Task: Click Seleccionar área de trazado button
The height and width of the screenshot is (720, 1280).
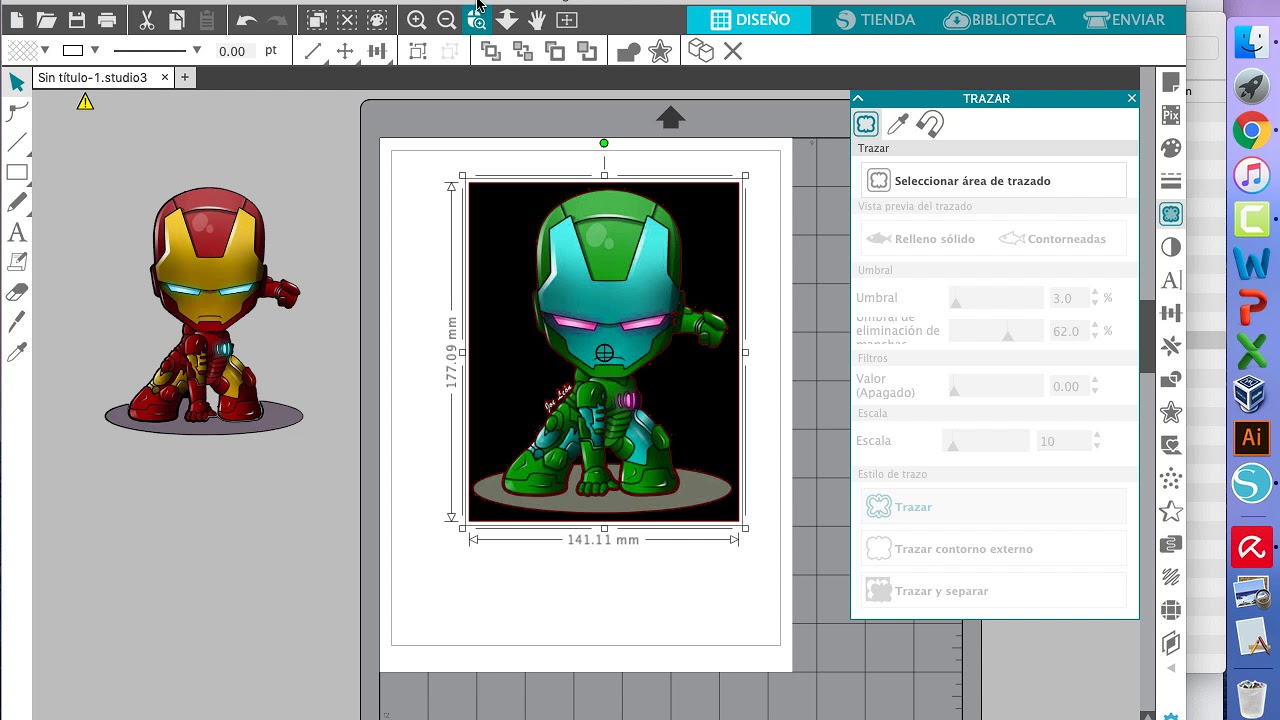Action: tap(994, 181)
